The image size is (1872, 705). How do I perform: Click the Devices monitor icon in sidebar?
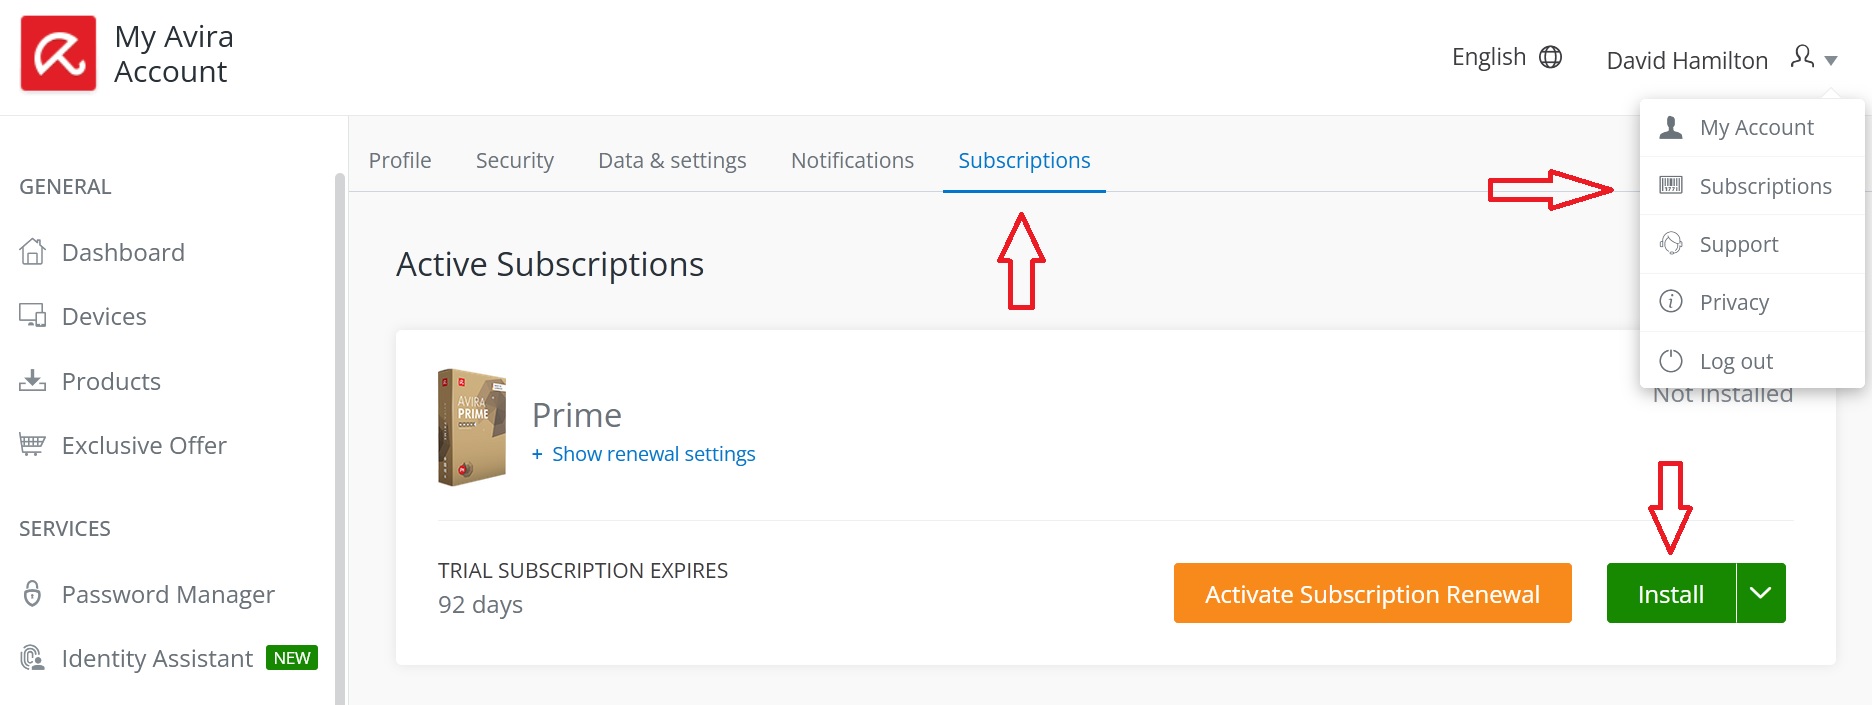coord(33,316)
